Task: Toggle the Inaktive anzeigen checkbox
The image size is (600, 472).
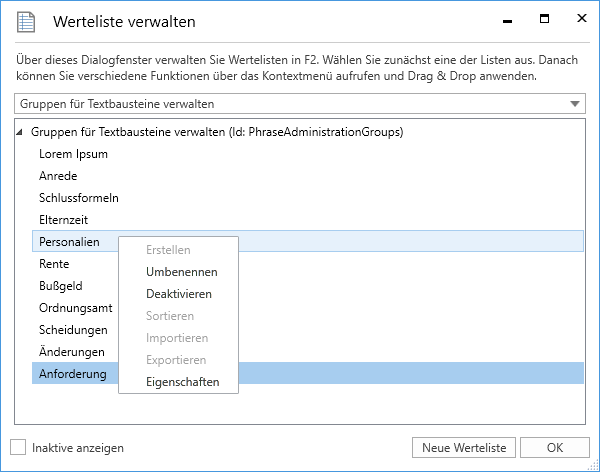Action: (18, 447)
